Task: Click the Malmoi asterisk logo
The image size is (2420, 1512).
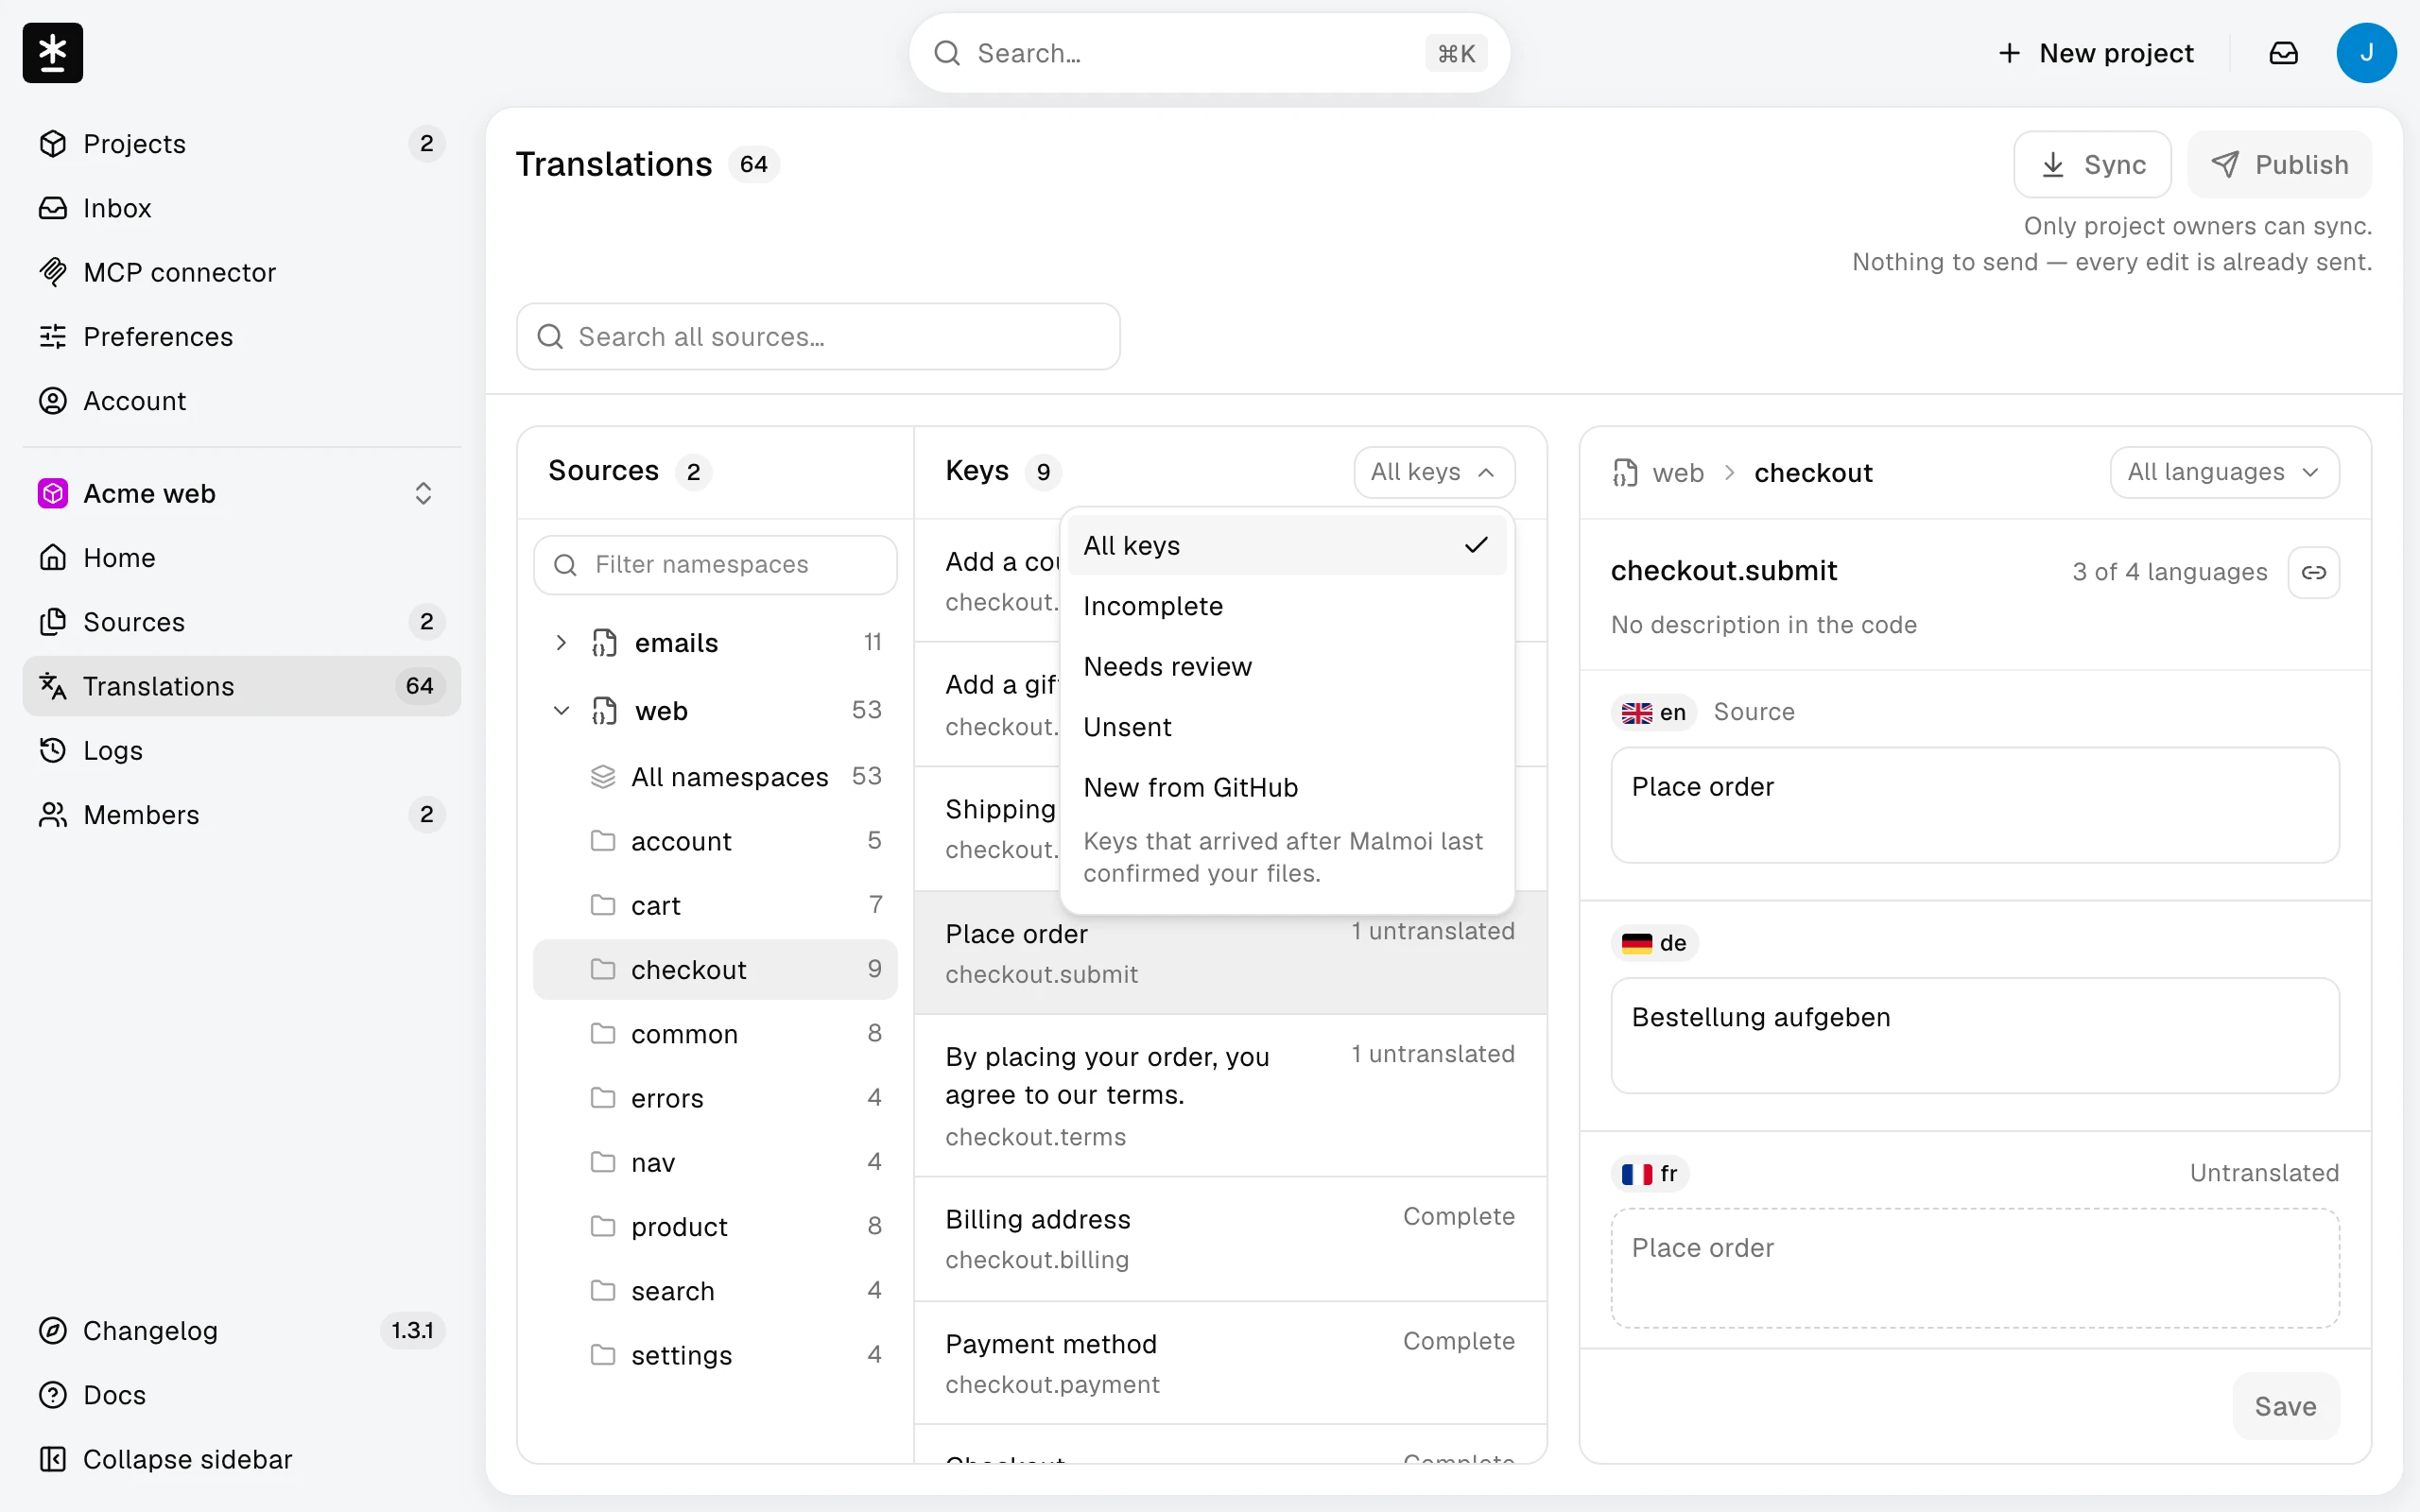Action: click(52, 52)
